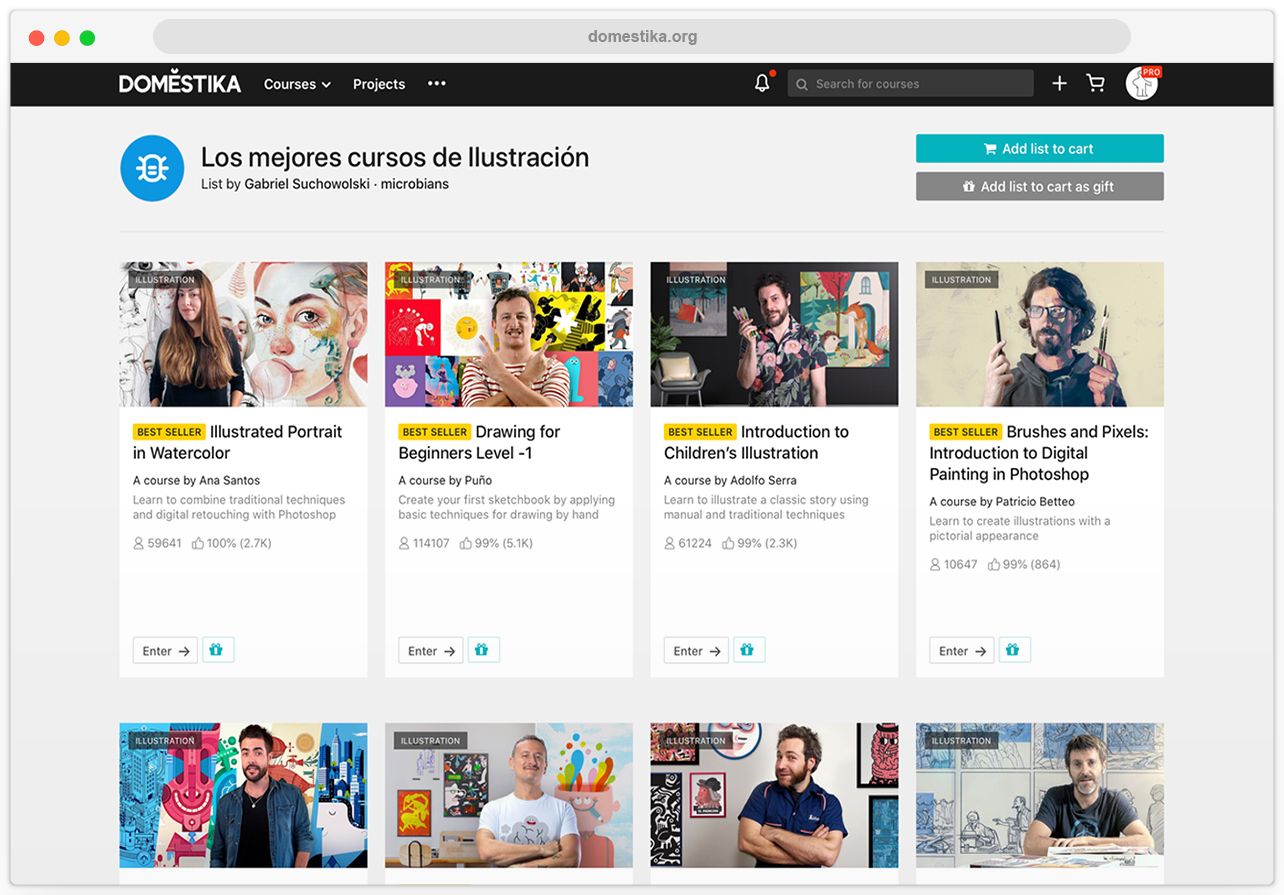Open the Puño course thumbnail image

coord(508,335)
